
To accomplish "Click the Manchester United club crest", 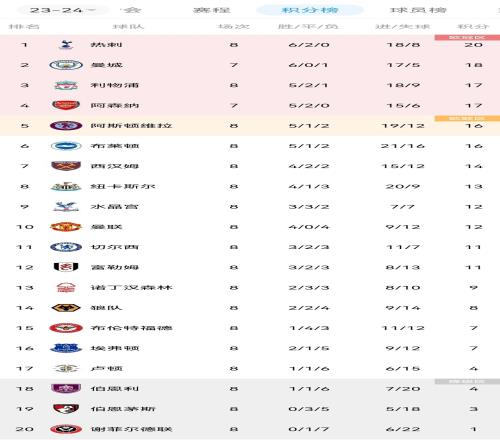I will (x=66, y=227).
